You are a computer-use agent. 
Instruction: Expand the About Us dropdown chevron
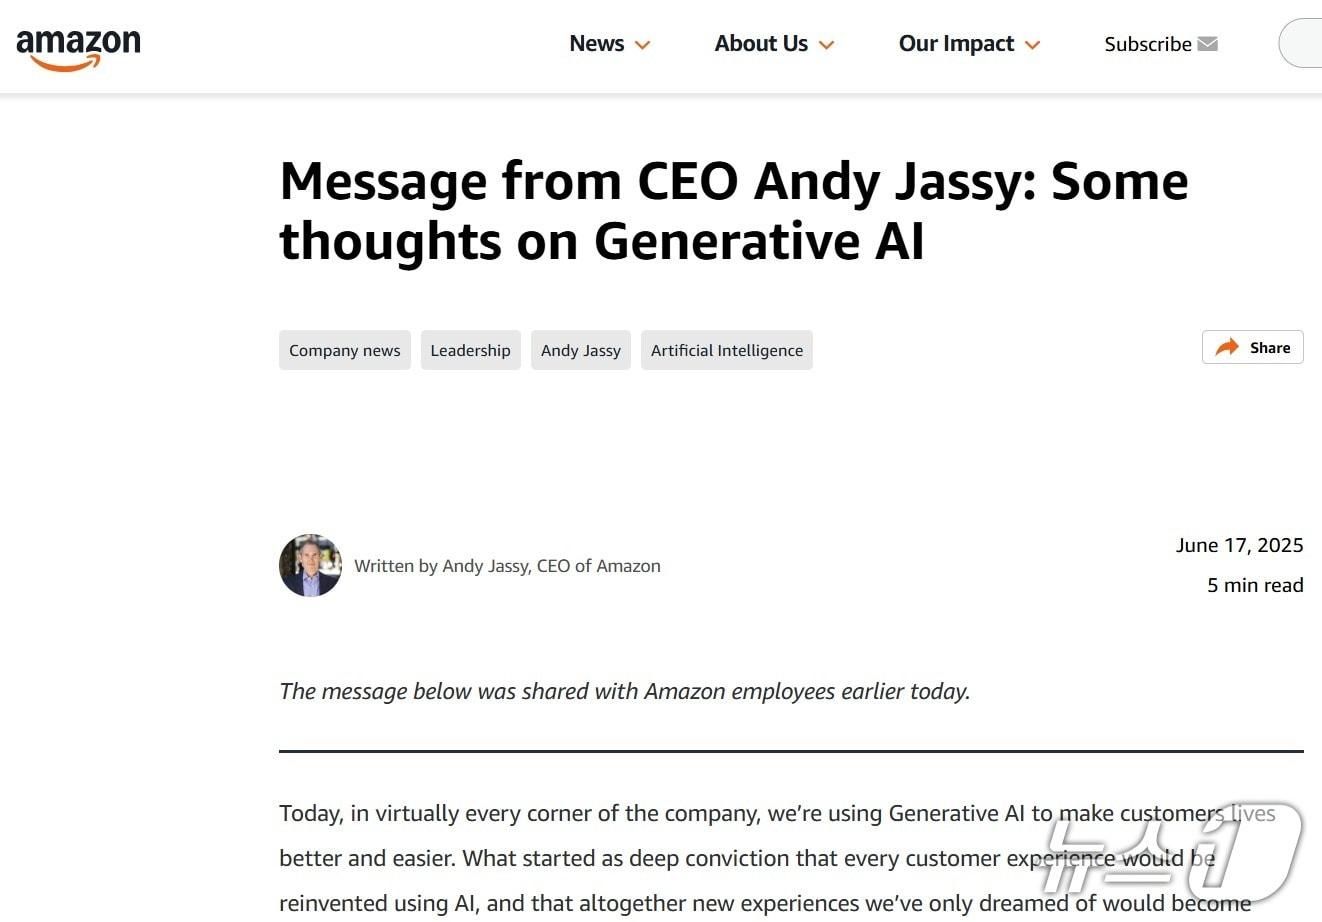click(827, 45)
